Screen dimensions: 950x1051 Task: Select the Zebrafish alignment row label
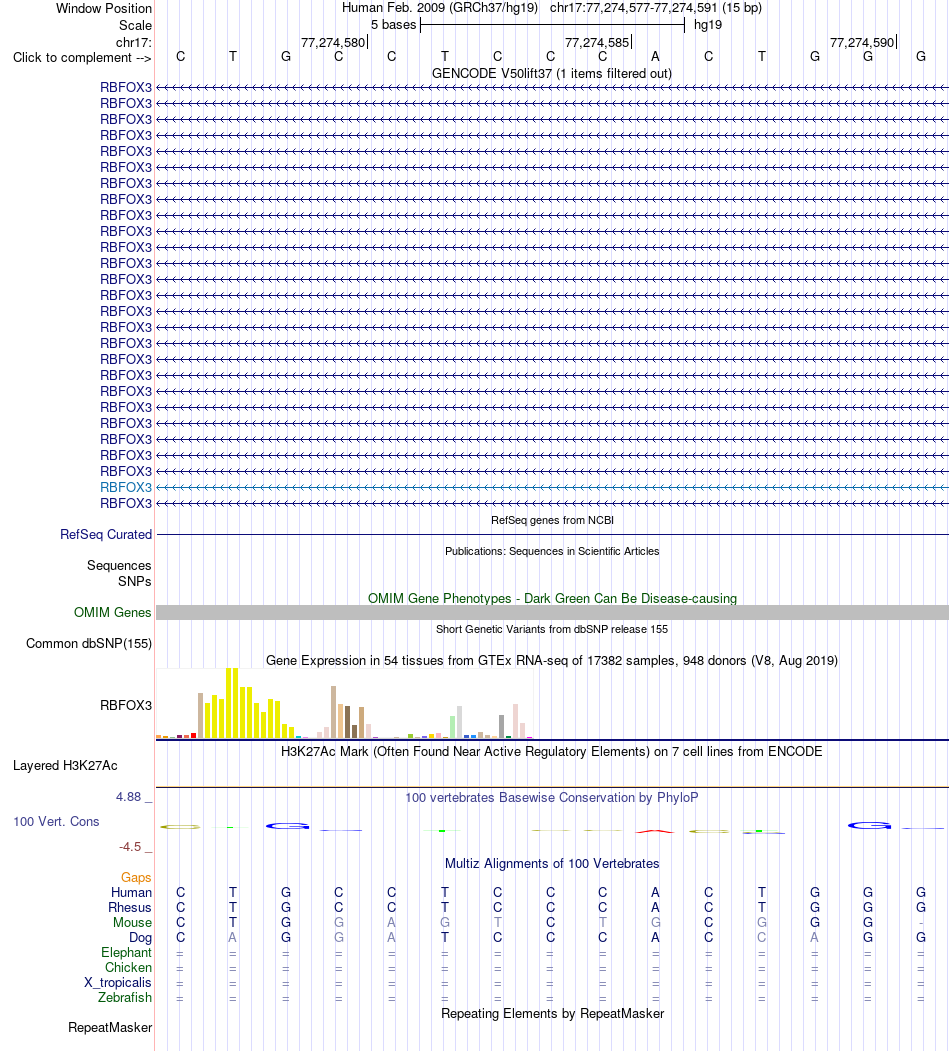point(125,997)
